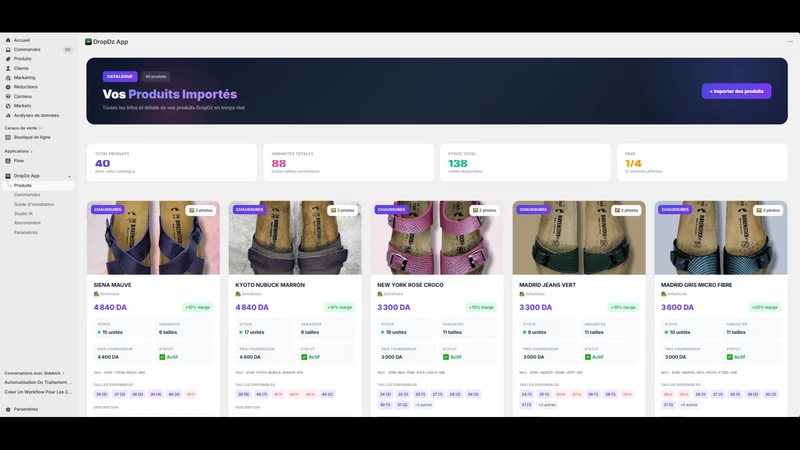This screenshot has width=800, height=450.
Task: Click the +20% marge badge on MADRID GRIS MICRO FIBRE
Action: (x=765, y=307)
